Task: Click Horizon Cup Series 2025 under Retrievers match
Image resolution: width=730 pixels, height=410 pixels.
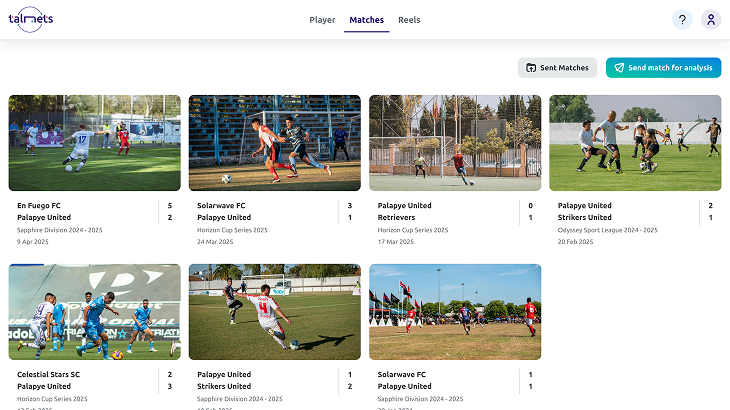Action: tap(413, 230)
